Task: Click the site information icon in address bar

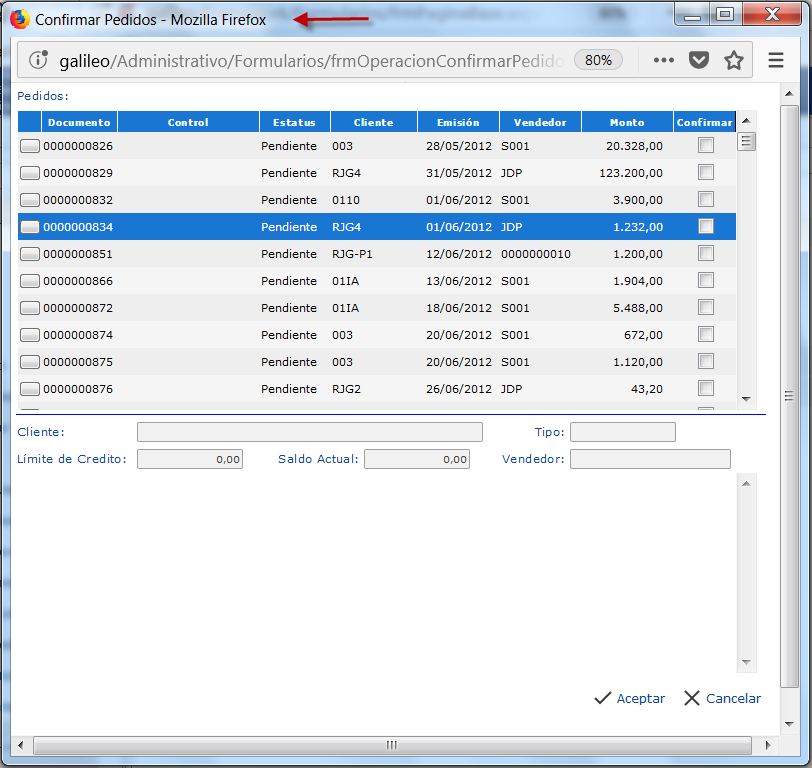Action: [x=39, y=60]
